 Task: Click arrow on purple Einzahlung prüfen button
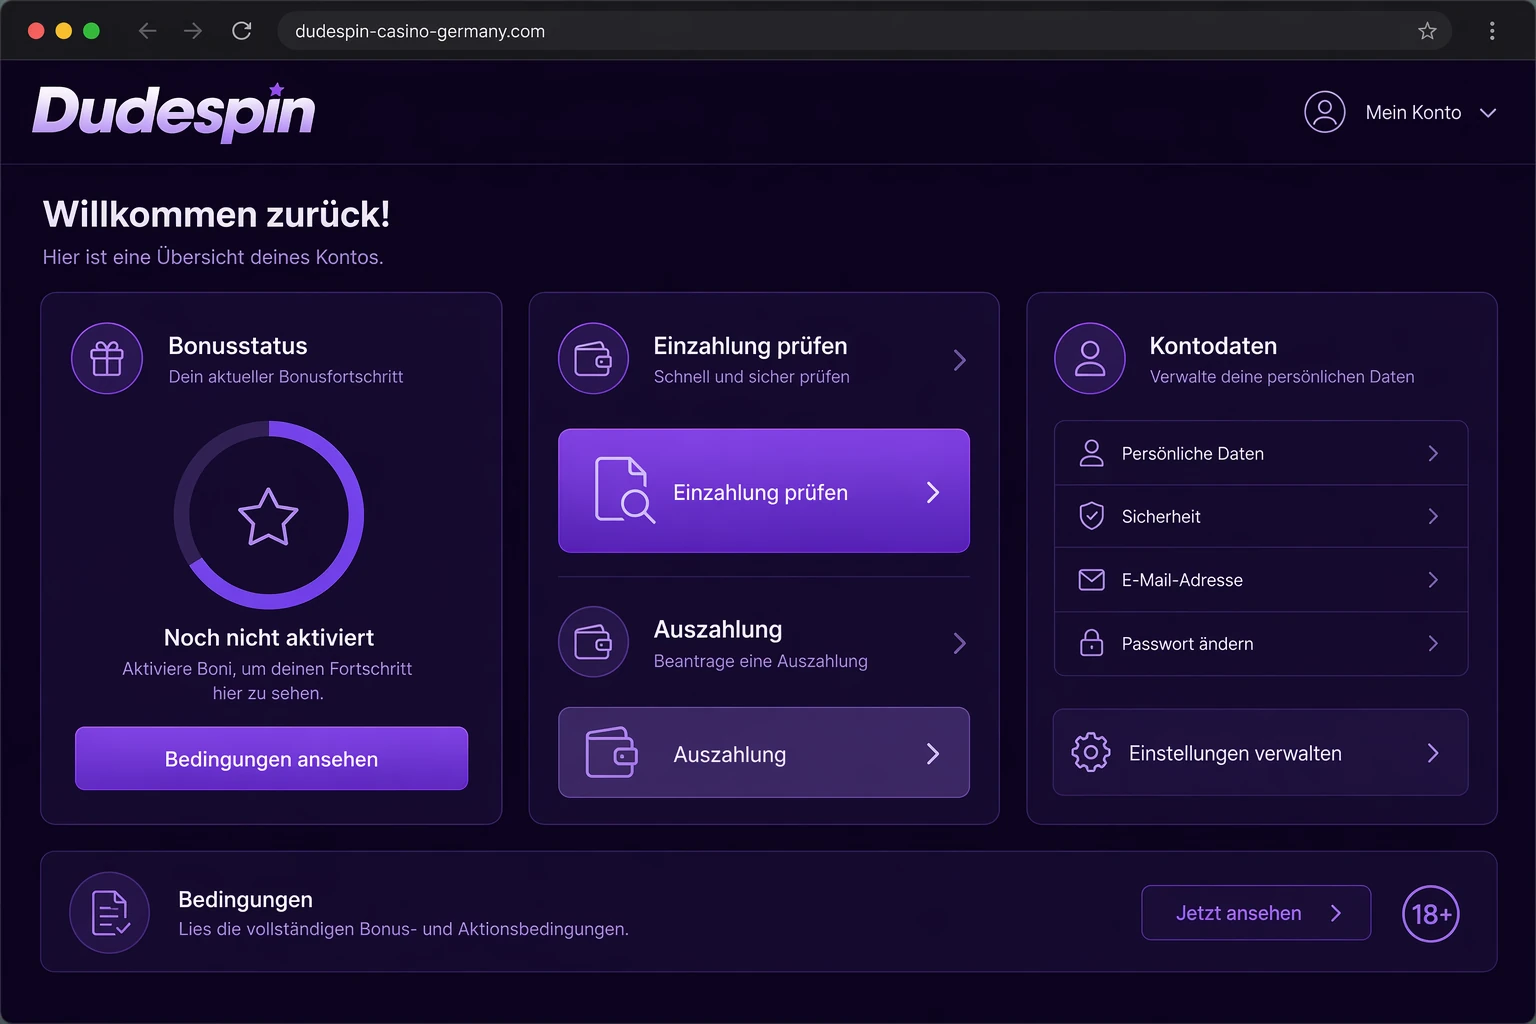[933, 492]
